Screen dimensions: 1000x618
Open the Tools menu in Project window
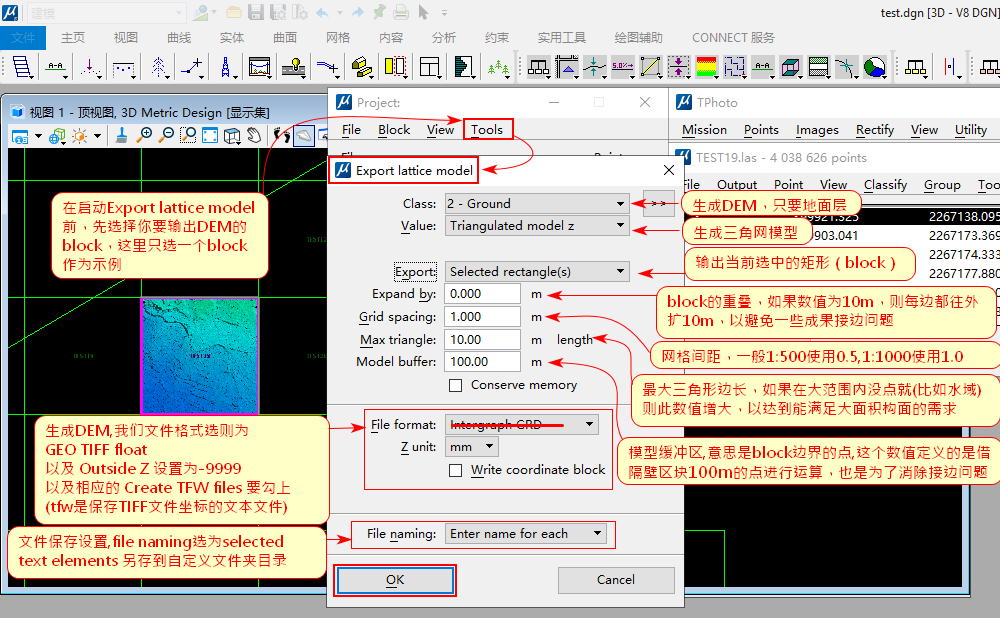click(487, 129)
